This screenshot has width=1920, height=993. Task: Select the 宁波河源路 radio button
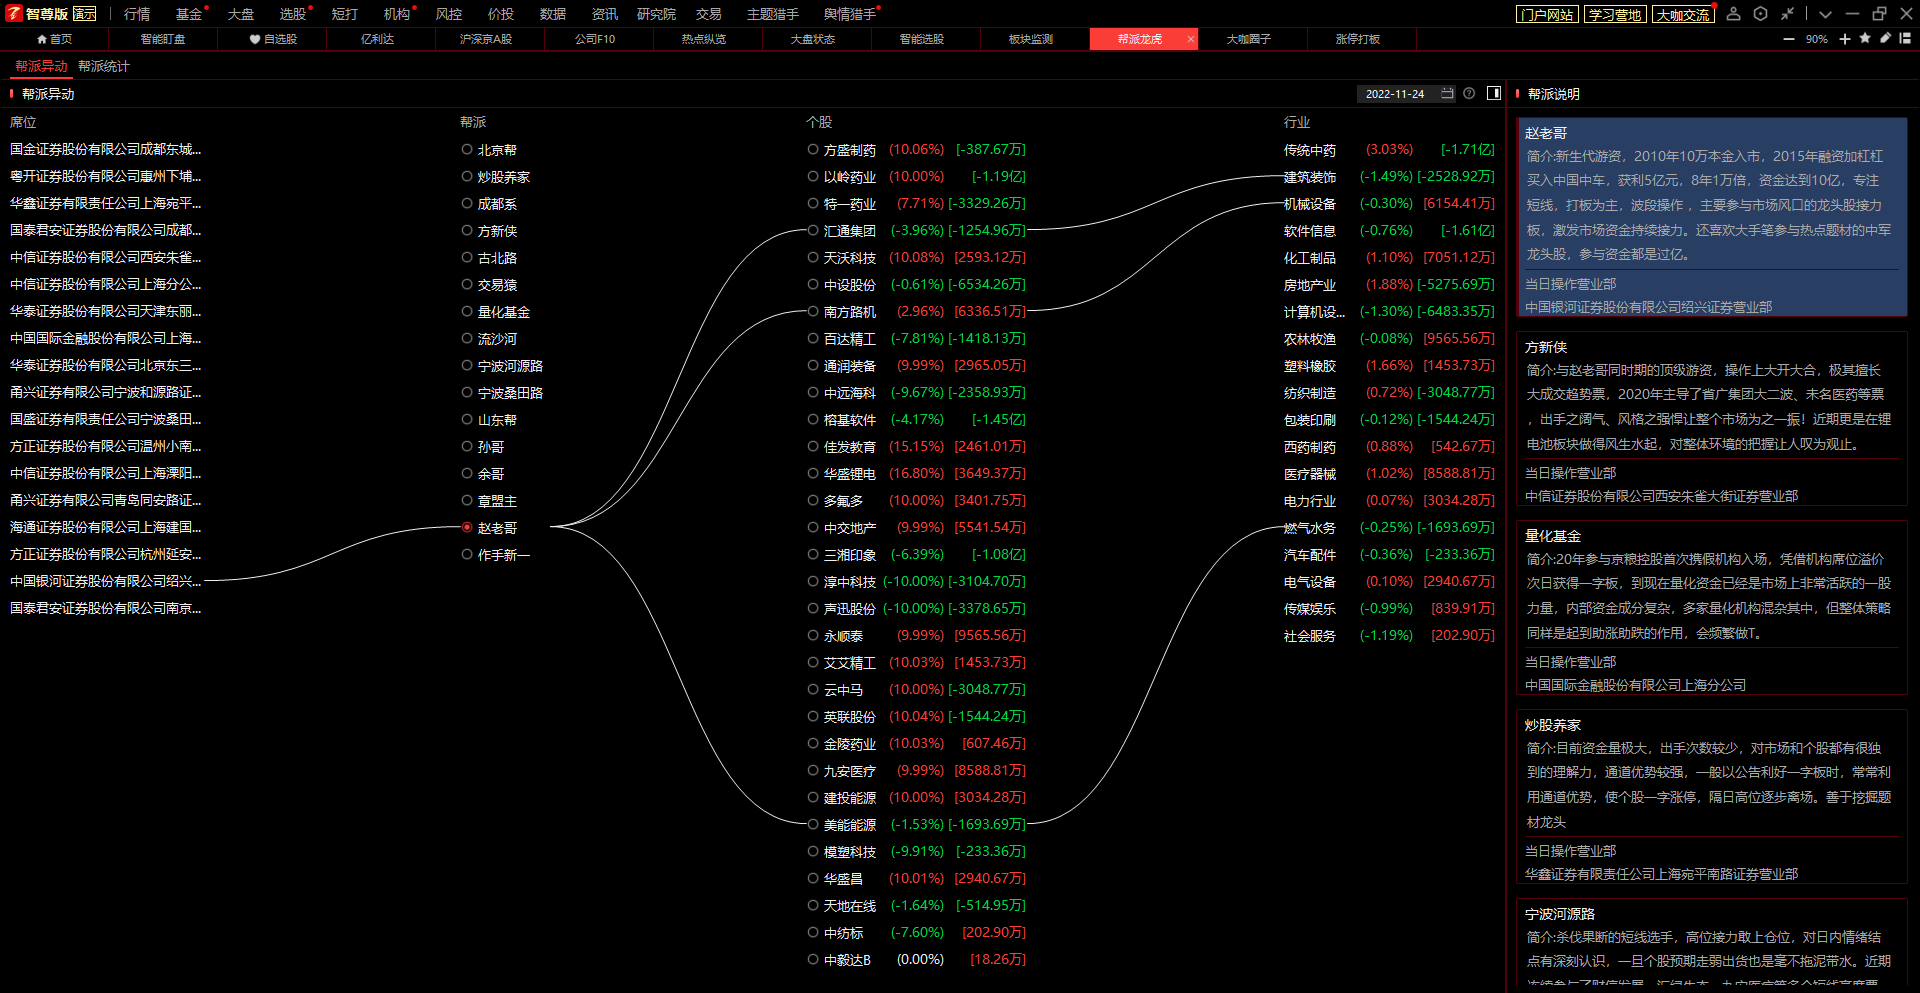[467, 365]
